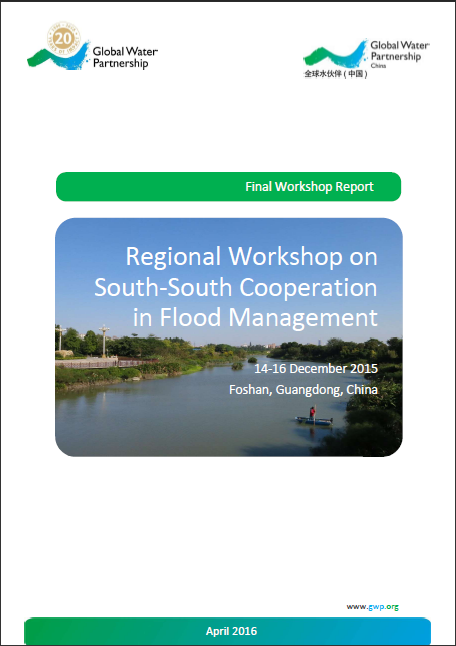Click the Chinese text under the China logo

pyautogui.click(x=335, y=74)
